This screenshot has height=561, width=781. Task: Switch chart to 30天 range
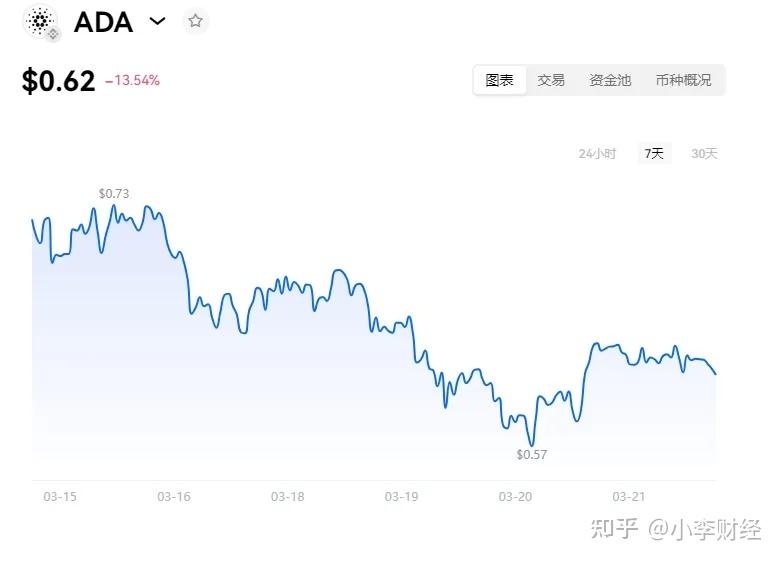point(704,153)
